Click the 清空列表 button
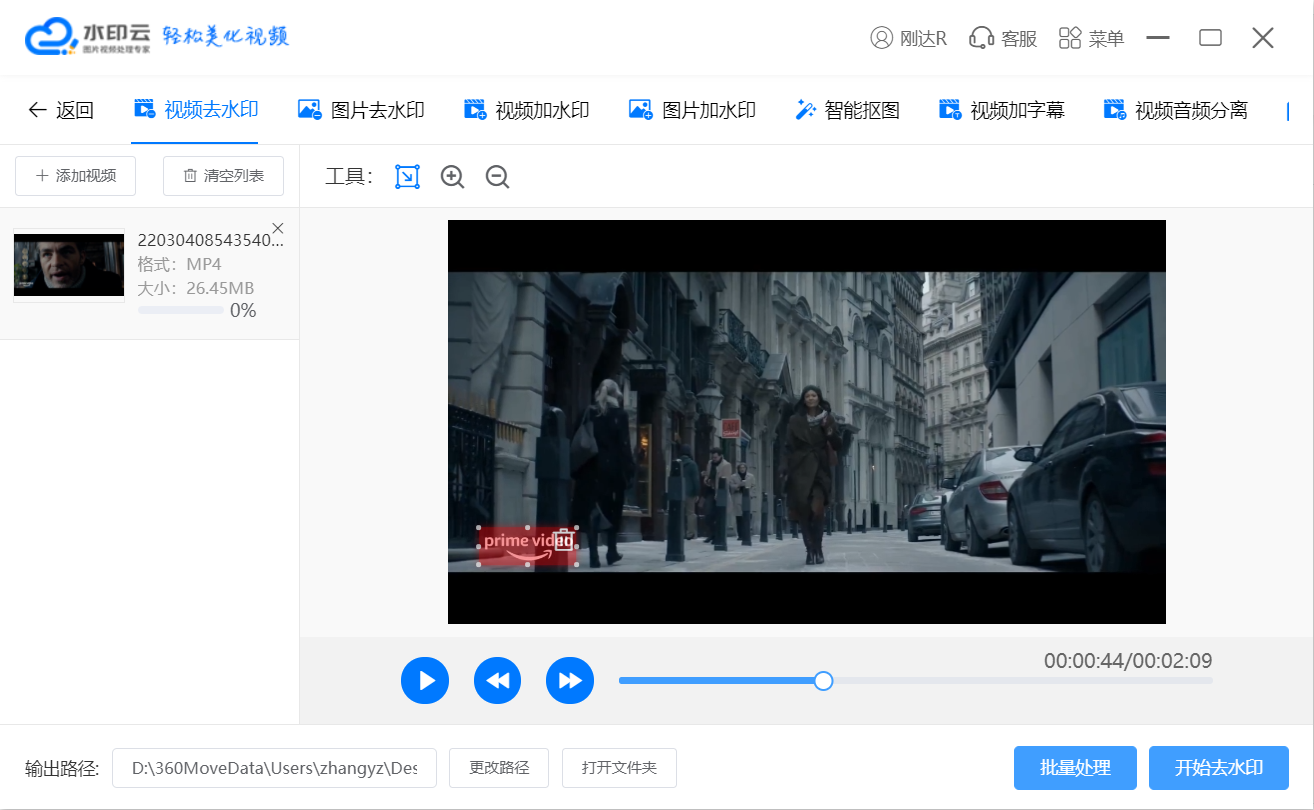 223,176
